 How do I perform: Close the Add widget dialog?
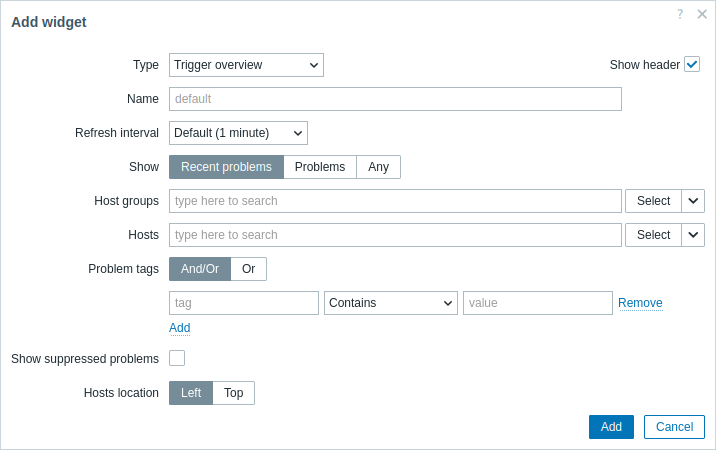click(x=702, y=14)
